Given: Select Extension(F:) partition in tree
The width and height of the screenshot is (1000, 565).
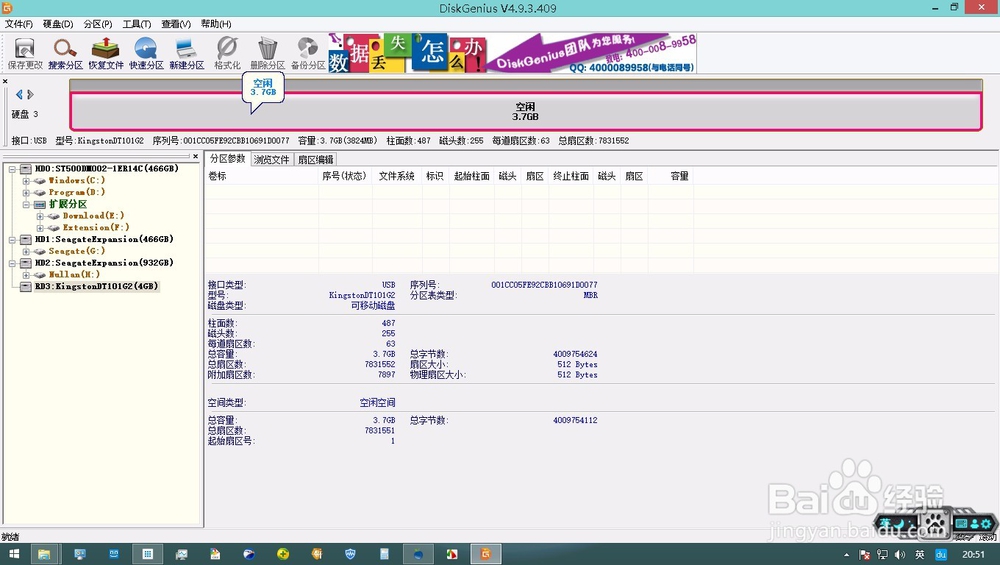Looking at the screenshot, I should tap(96, 227).
